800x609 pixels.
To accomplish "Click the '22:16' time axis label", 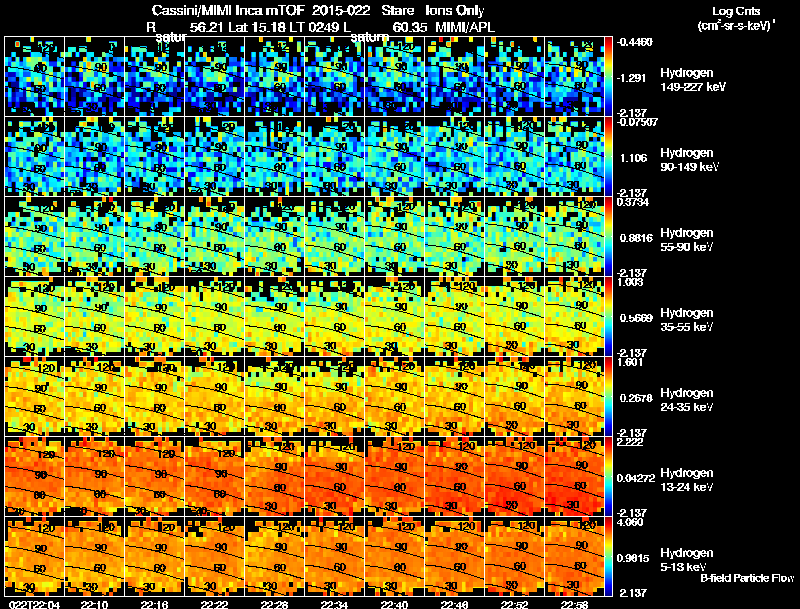I will [x=154, y=604].
